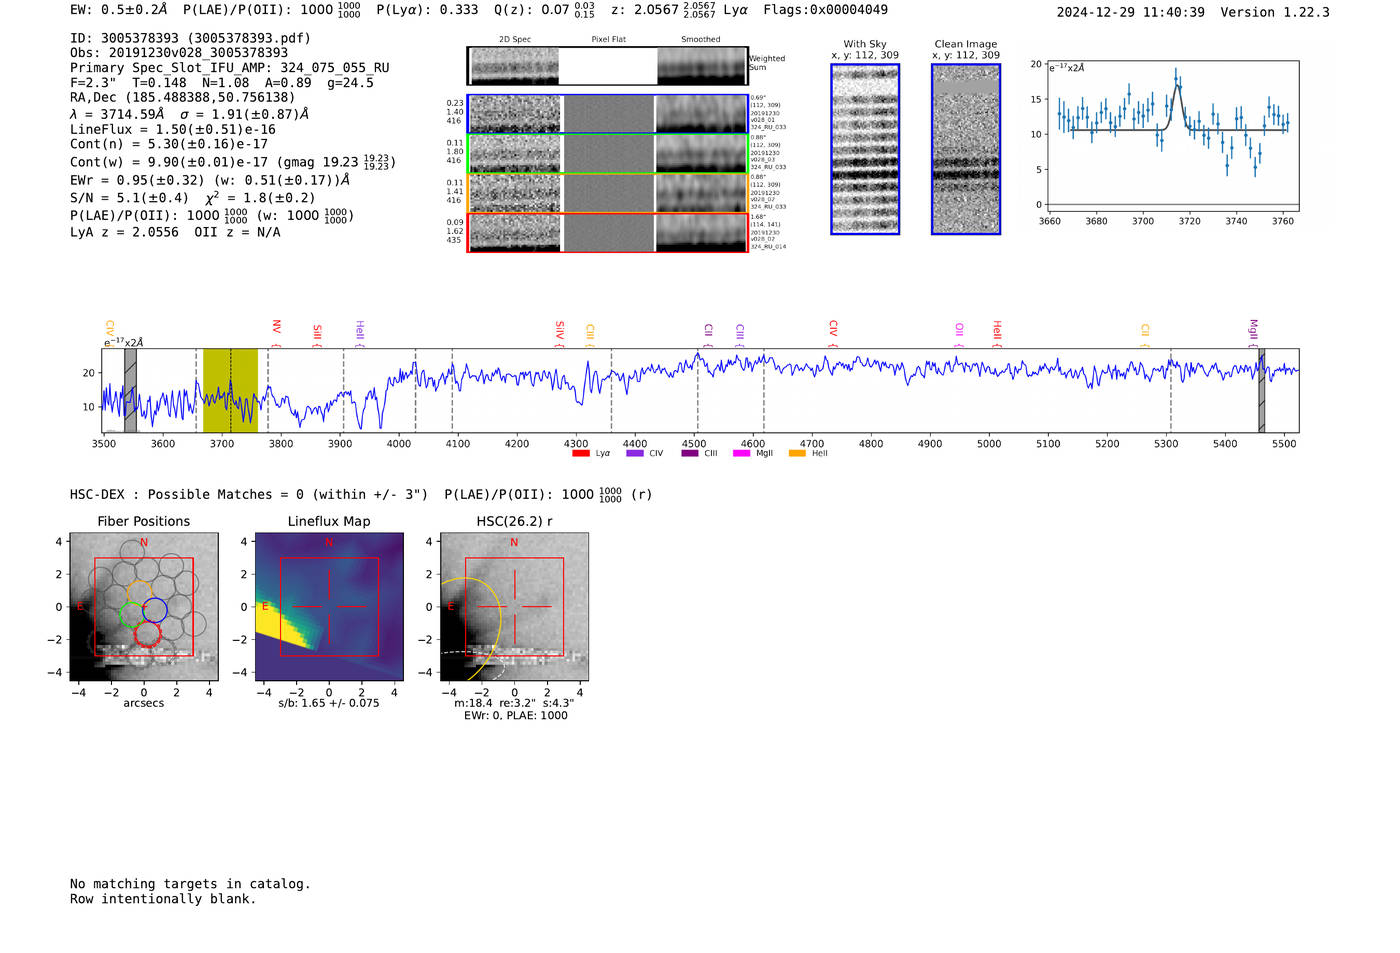
Task: Open the With Sky image thumbnail
Action: pos(865,150)
